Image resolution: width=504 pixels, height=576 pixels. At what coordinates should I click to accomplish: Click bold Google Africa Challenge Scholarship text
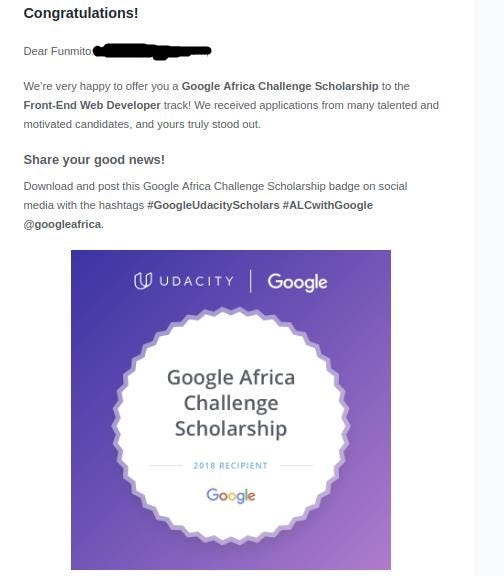(x=280, y=86)
